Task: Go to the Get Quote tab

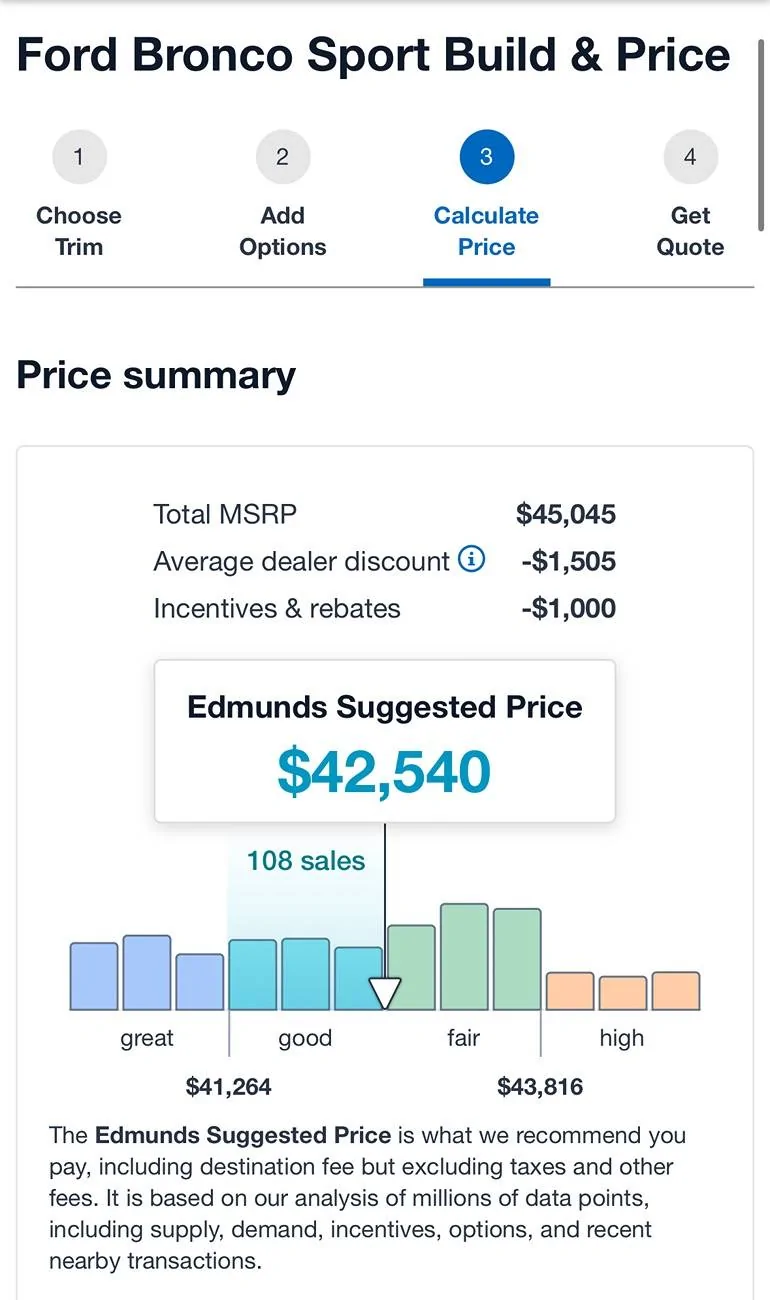Action: click(690, 231)
